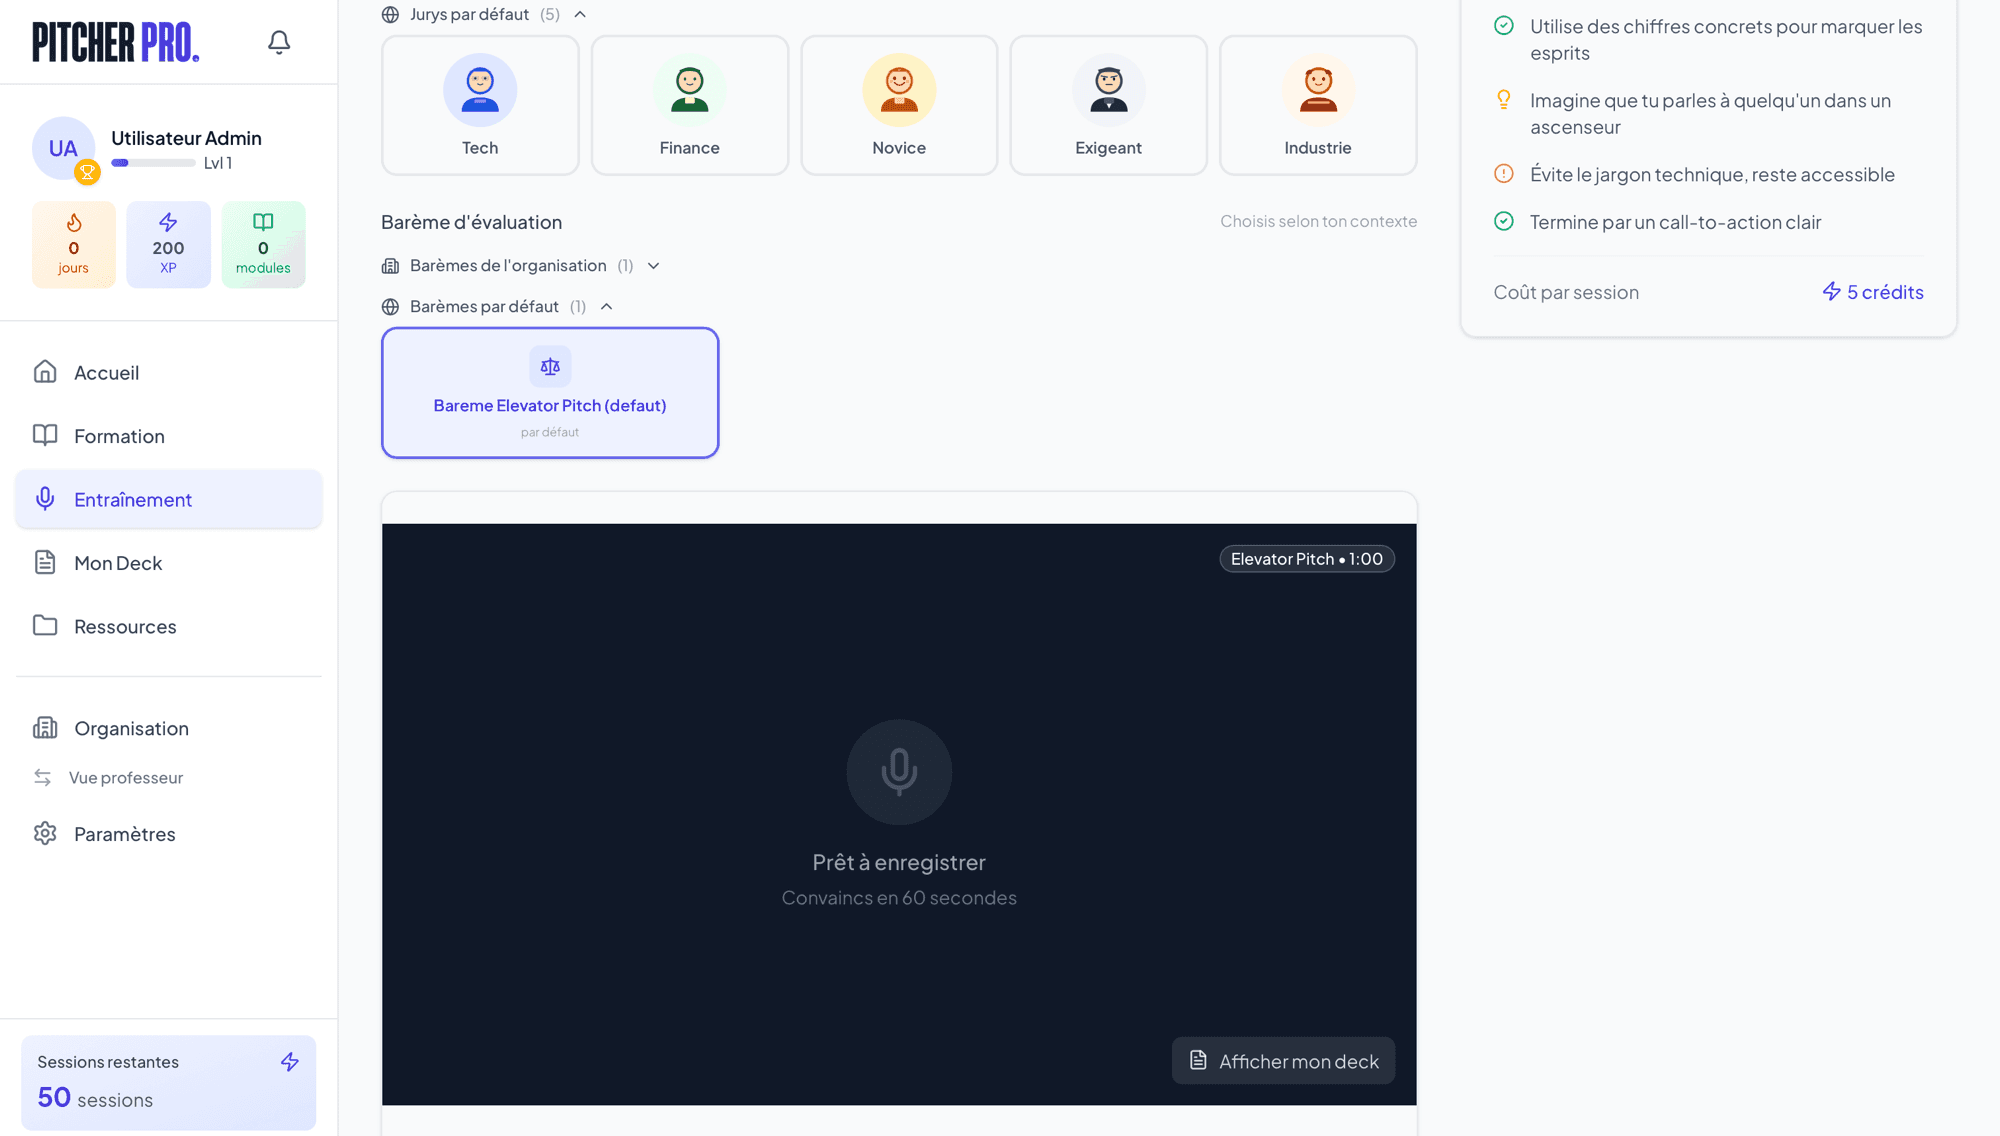Navigate to Ressources

click(169, 626)
